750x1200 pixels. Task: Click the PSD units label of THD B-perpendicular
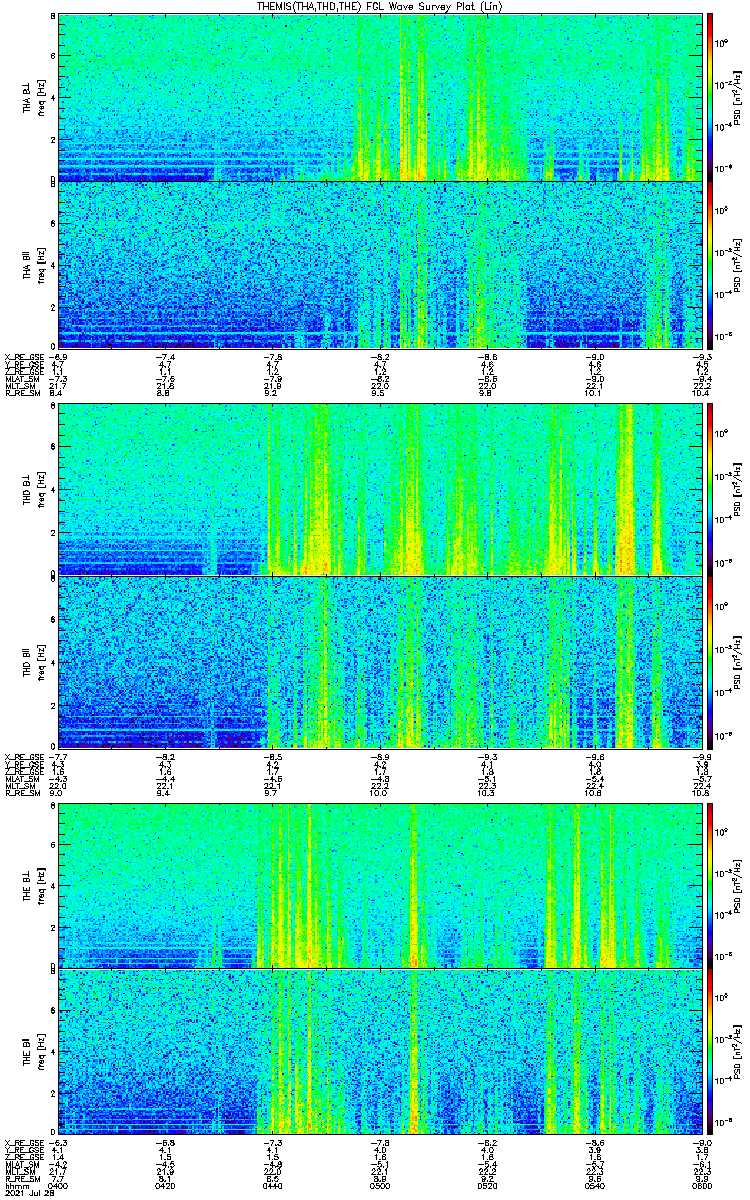[737, 490]
